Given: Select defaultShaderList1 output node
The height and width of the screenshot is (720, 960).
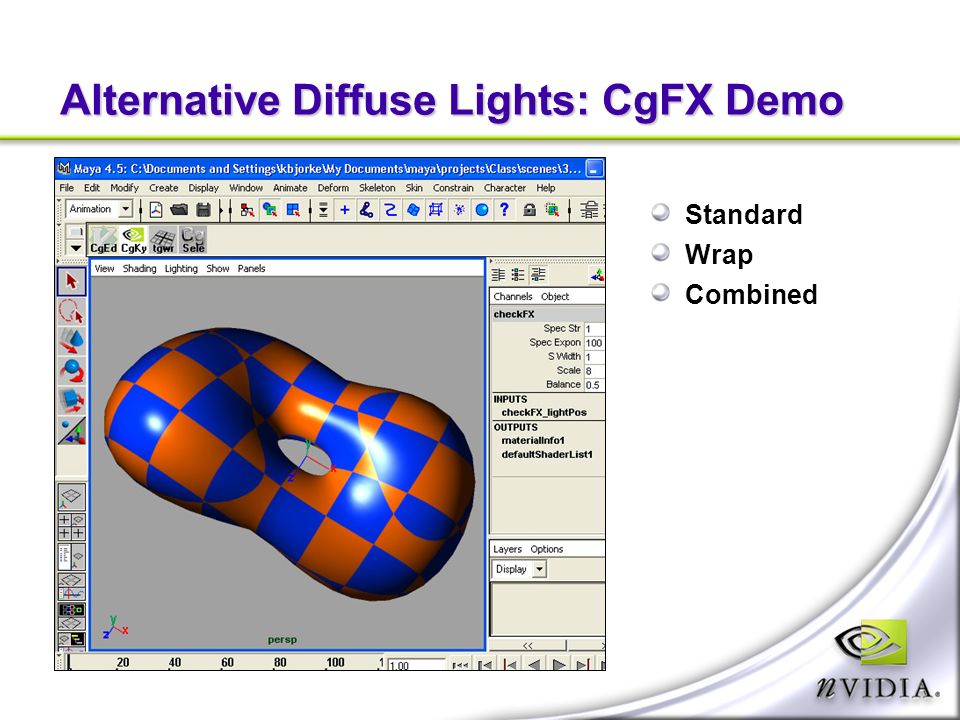Looking at the screenshot, I should (547, 455).
